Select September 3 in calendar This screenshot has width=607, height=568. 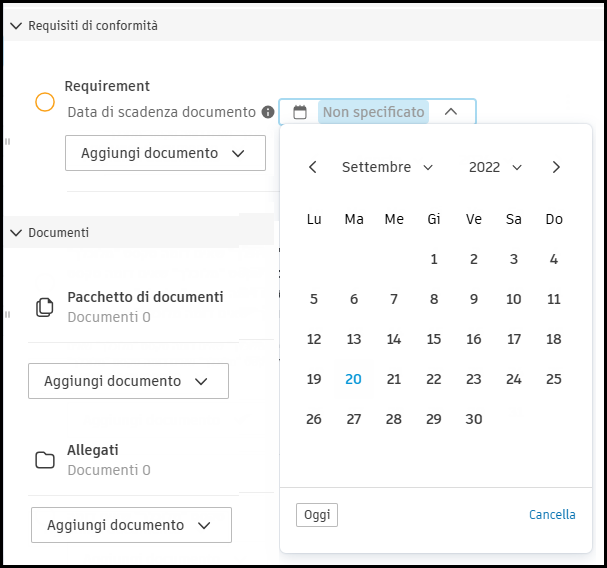(514, 259)
